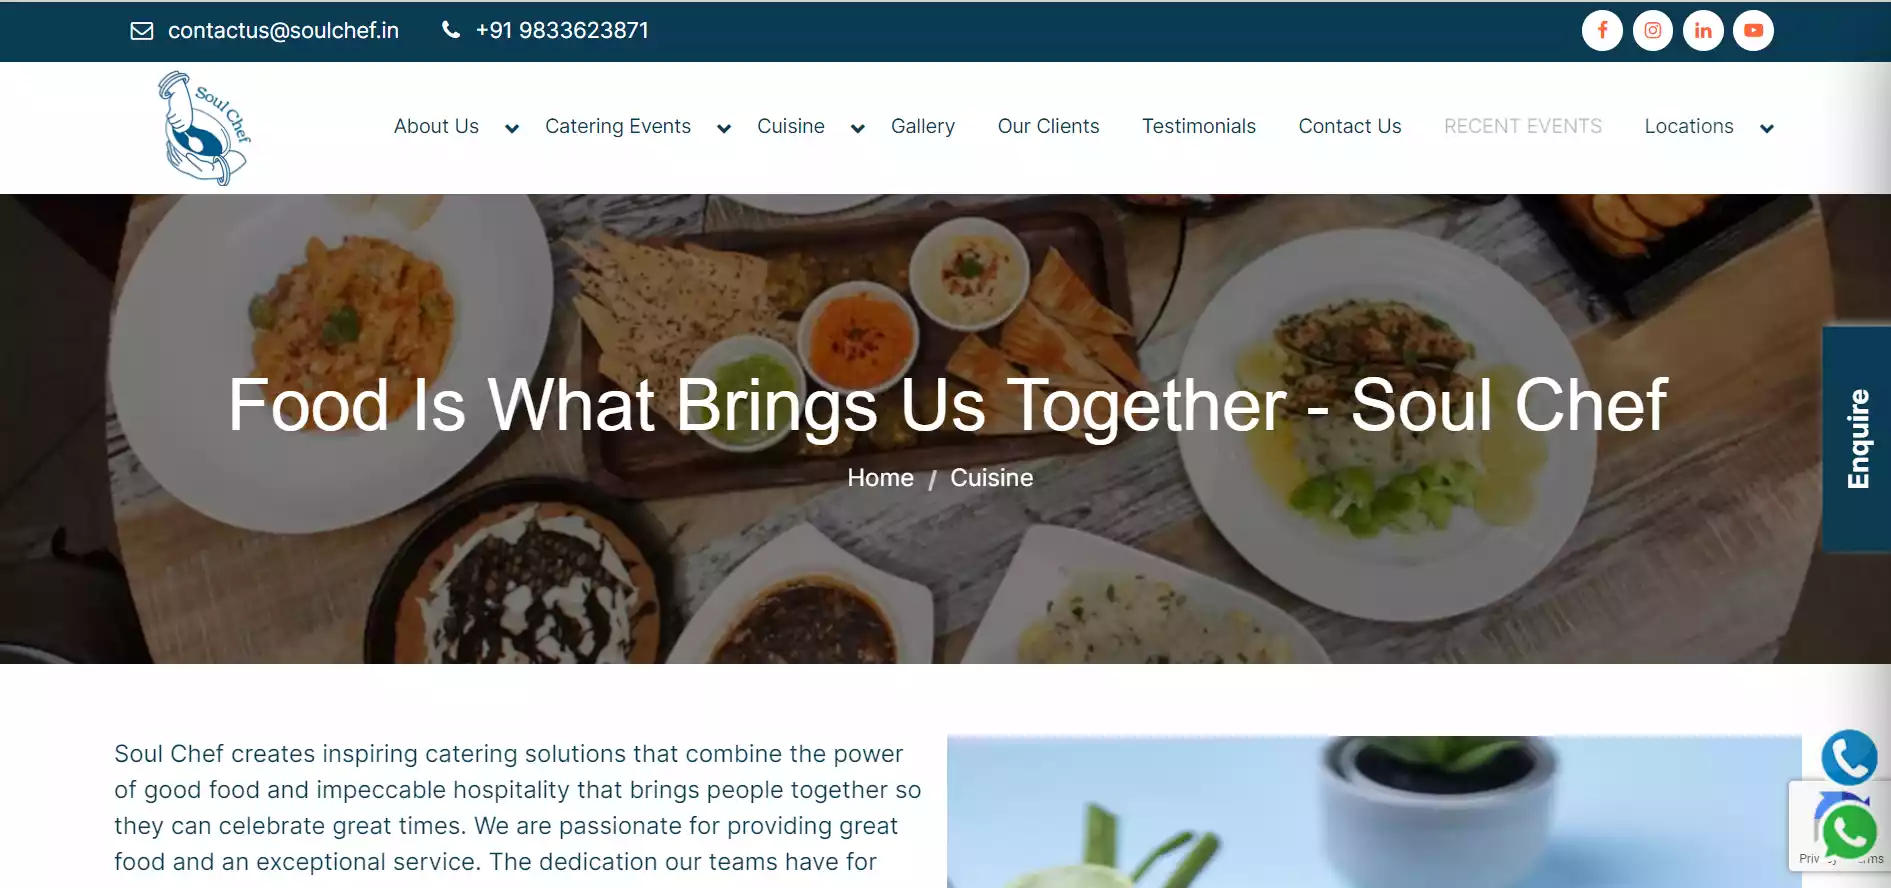Click the floating phone call icon
1891x888 pixels.
(x=1849, y=757)
